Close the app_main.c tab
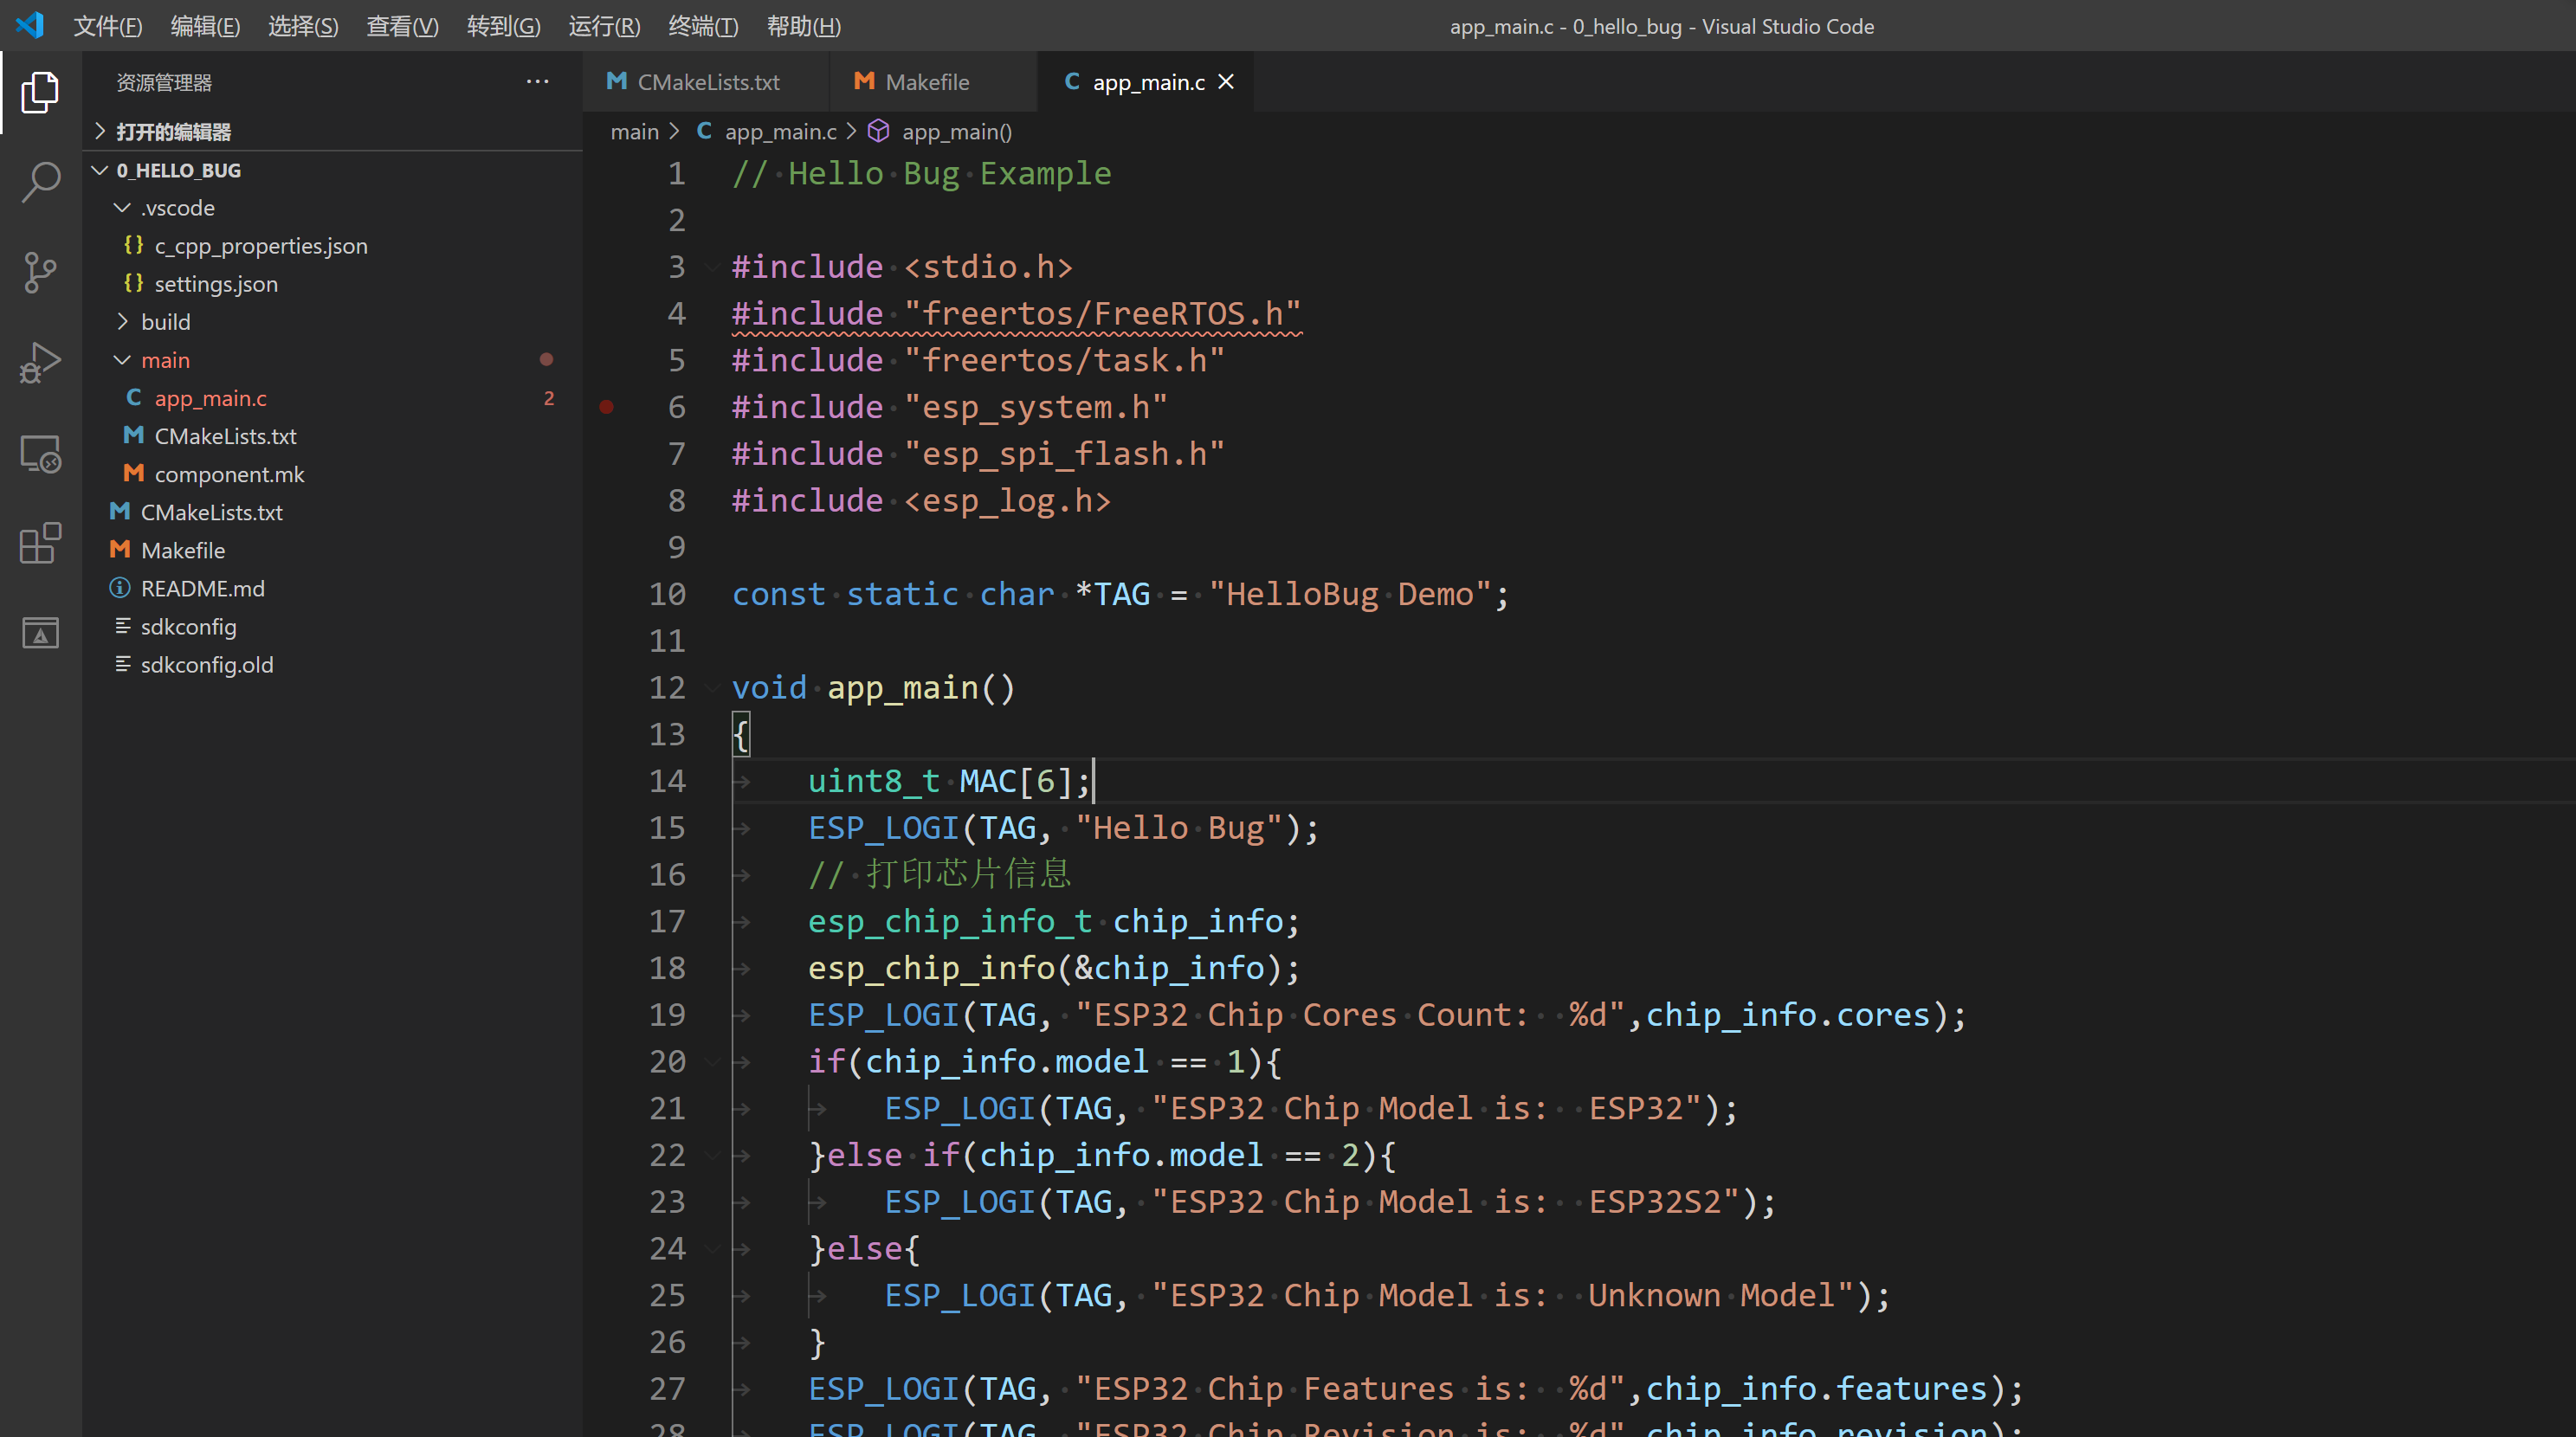 click(1226, 82)
